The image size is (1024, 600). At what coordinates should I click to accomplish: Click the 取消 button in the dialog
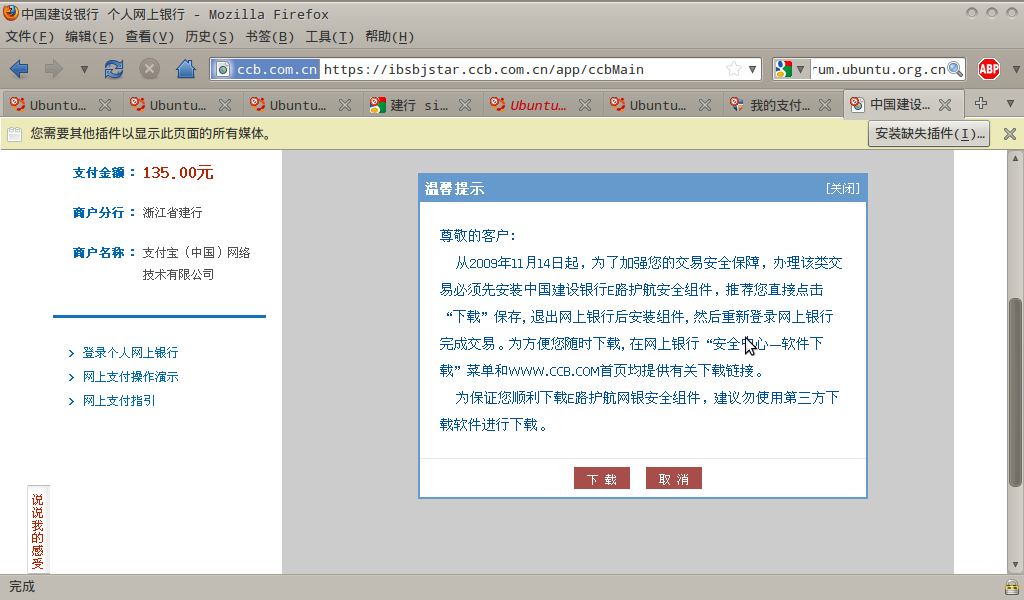(x=673, y=479)
